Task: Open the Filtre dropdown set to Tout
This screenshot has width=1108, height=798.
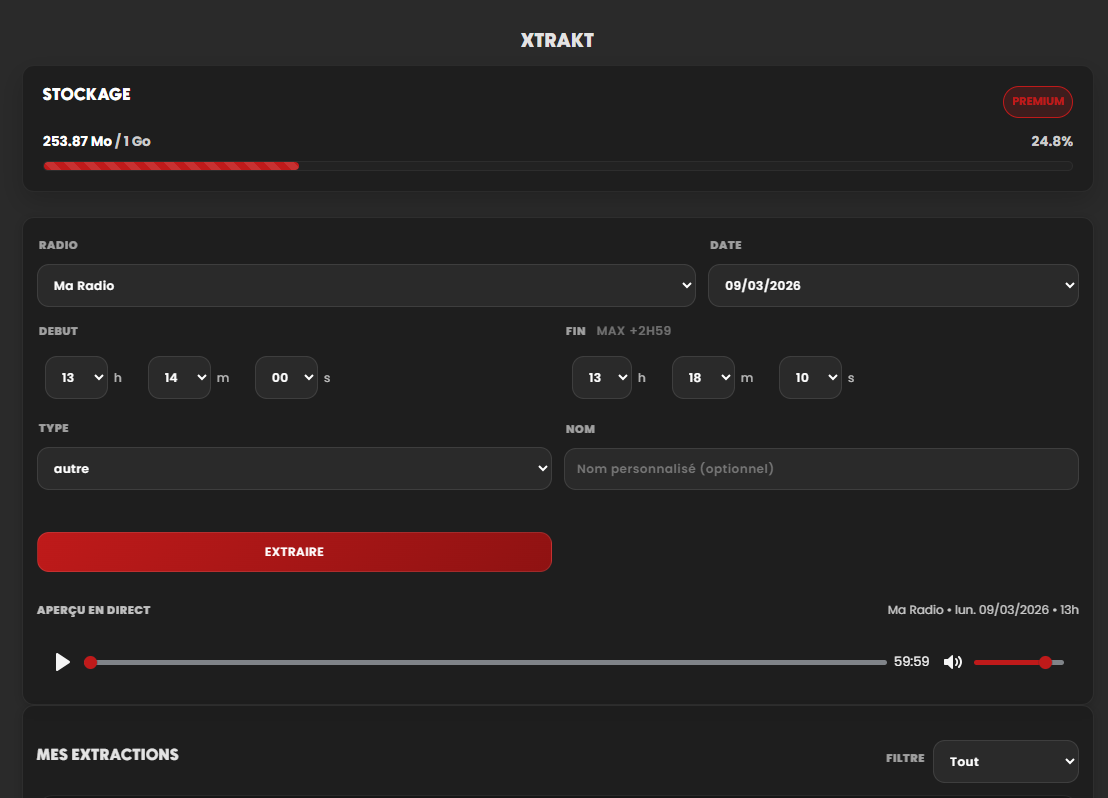Action: click(1005, 761)
